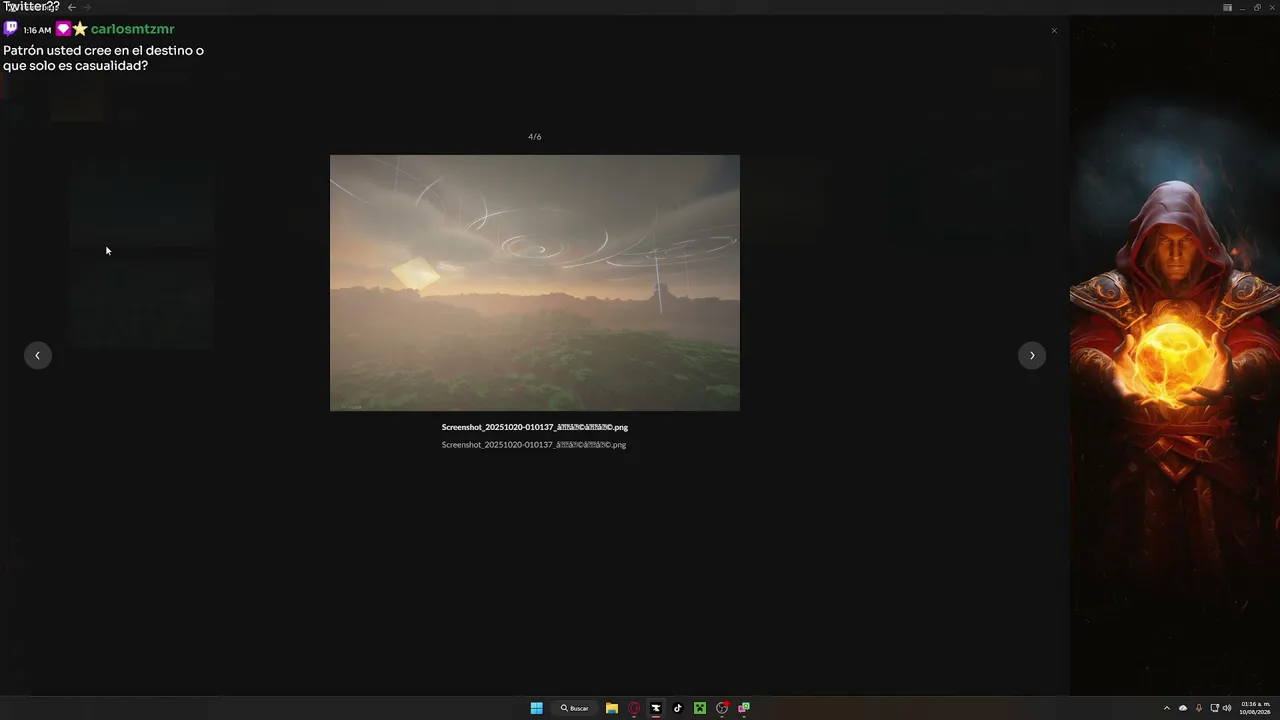This screenshot has height=720, width=1280.
Task: Click the Twitch logo beside the chat message
Action: pyautogui.click(x=11, y=29)
